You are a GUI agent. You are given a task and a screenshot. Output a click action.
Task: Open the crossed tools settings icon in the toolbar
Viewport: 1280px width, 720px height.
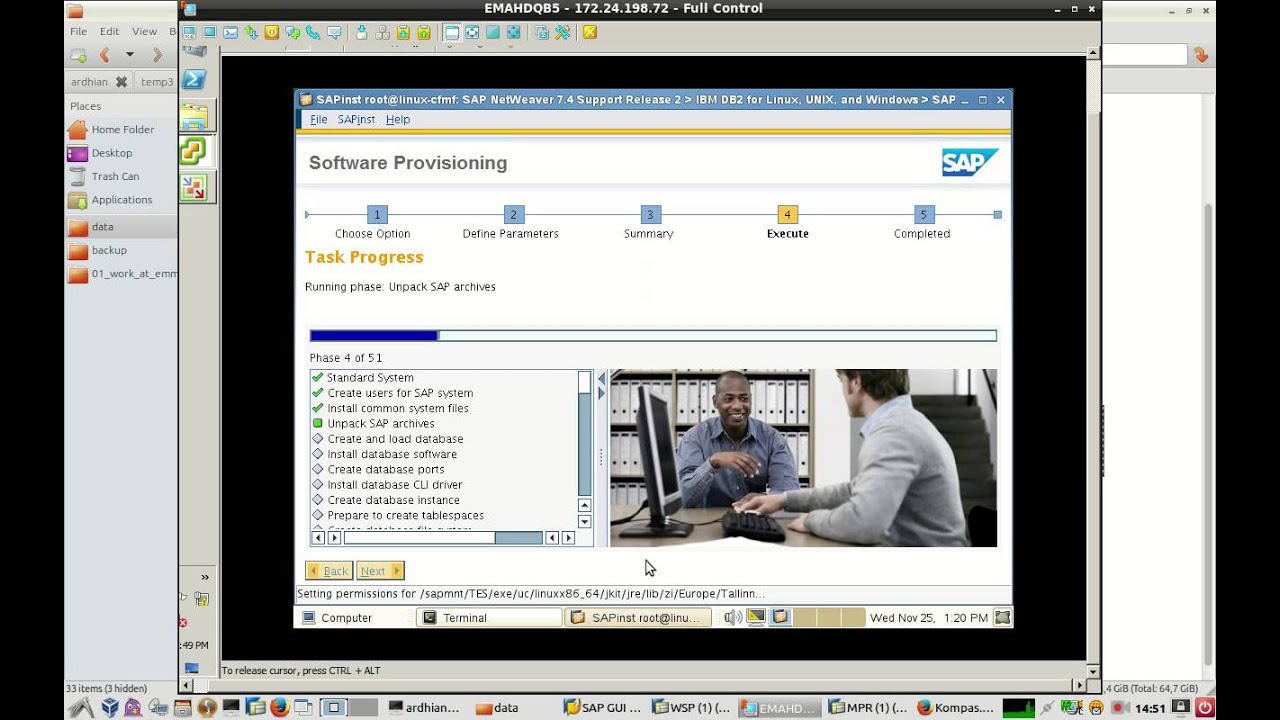point(562,32)
